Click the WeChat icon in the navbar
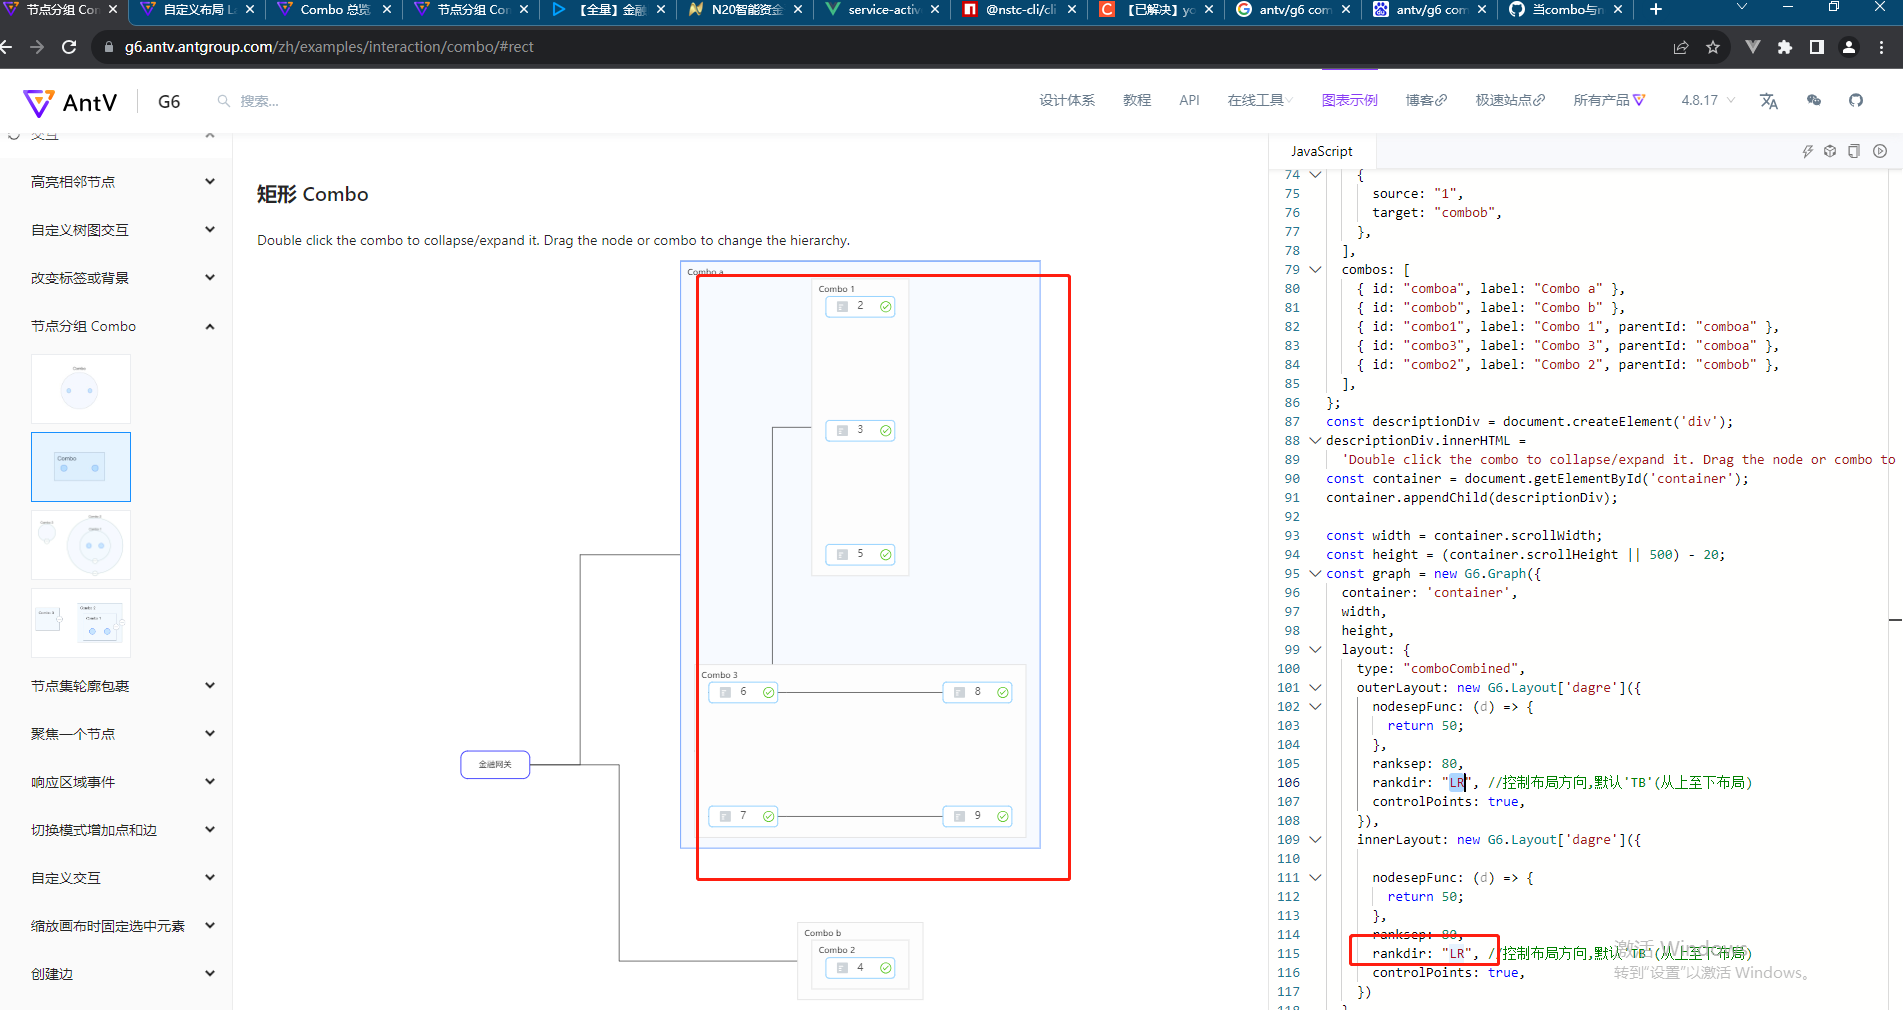 click(x=1814, y=100)
